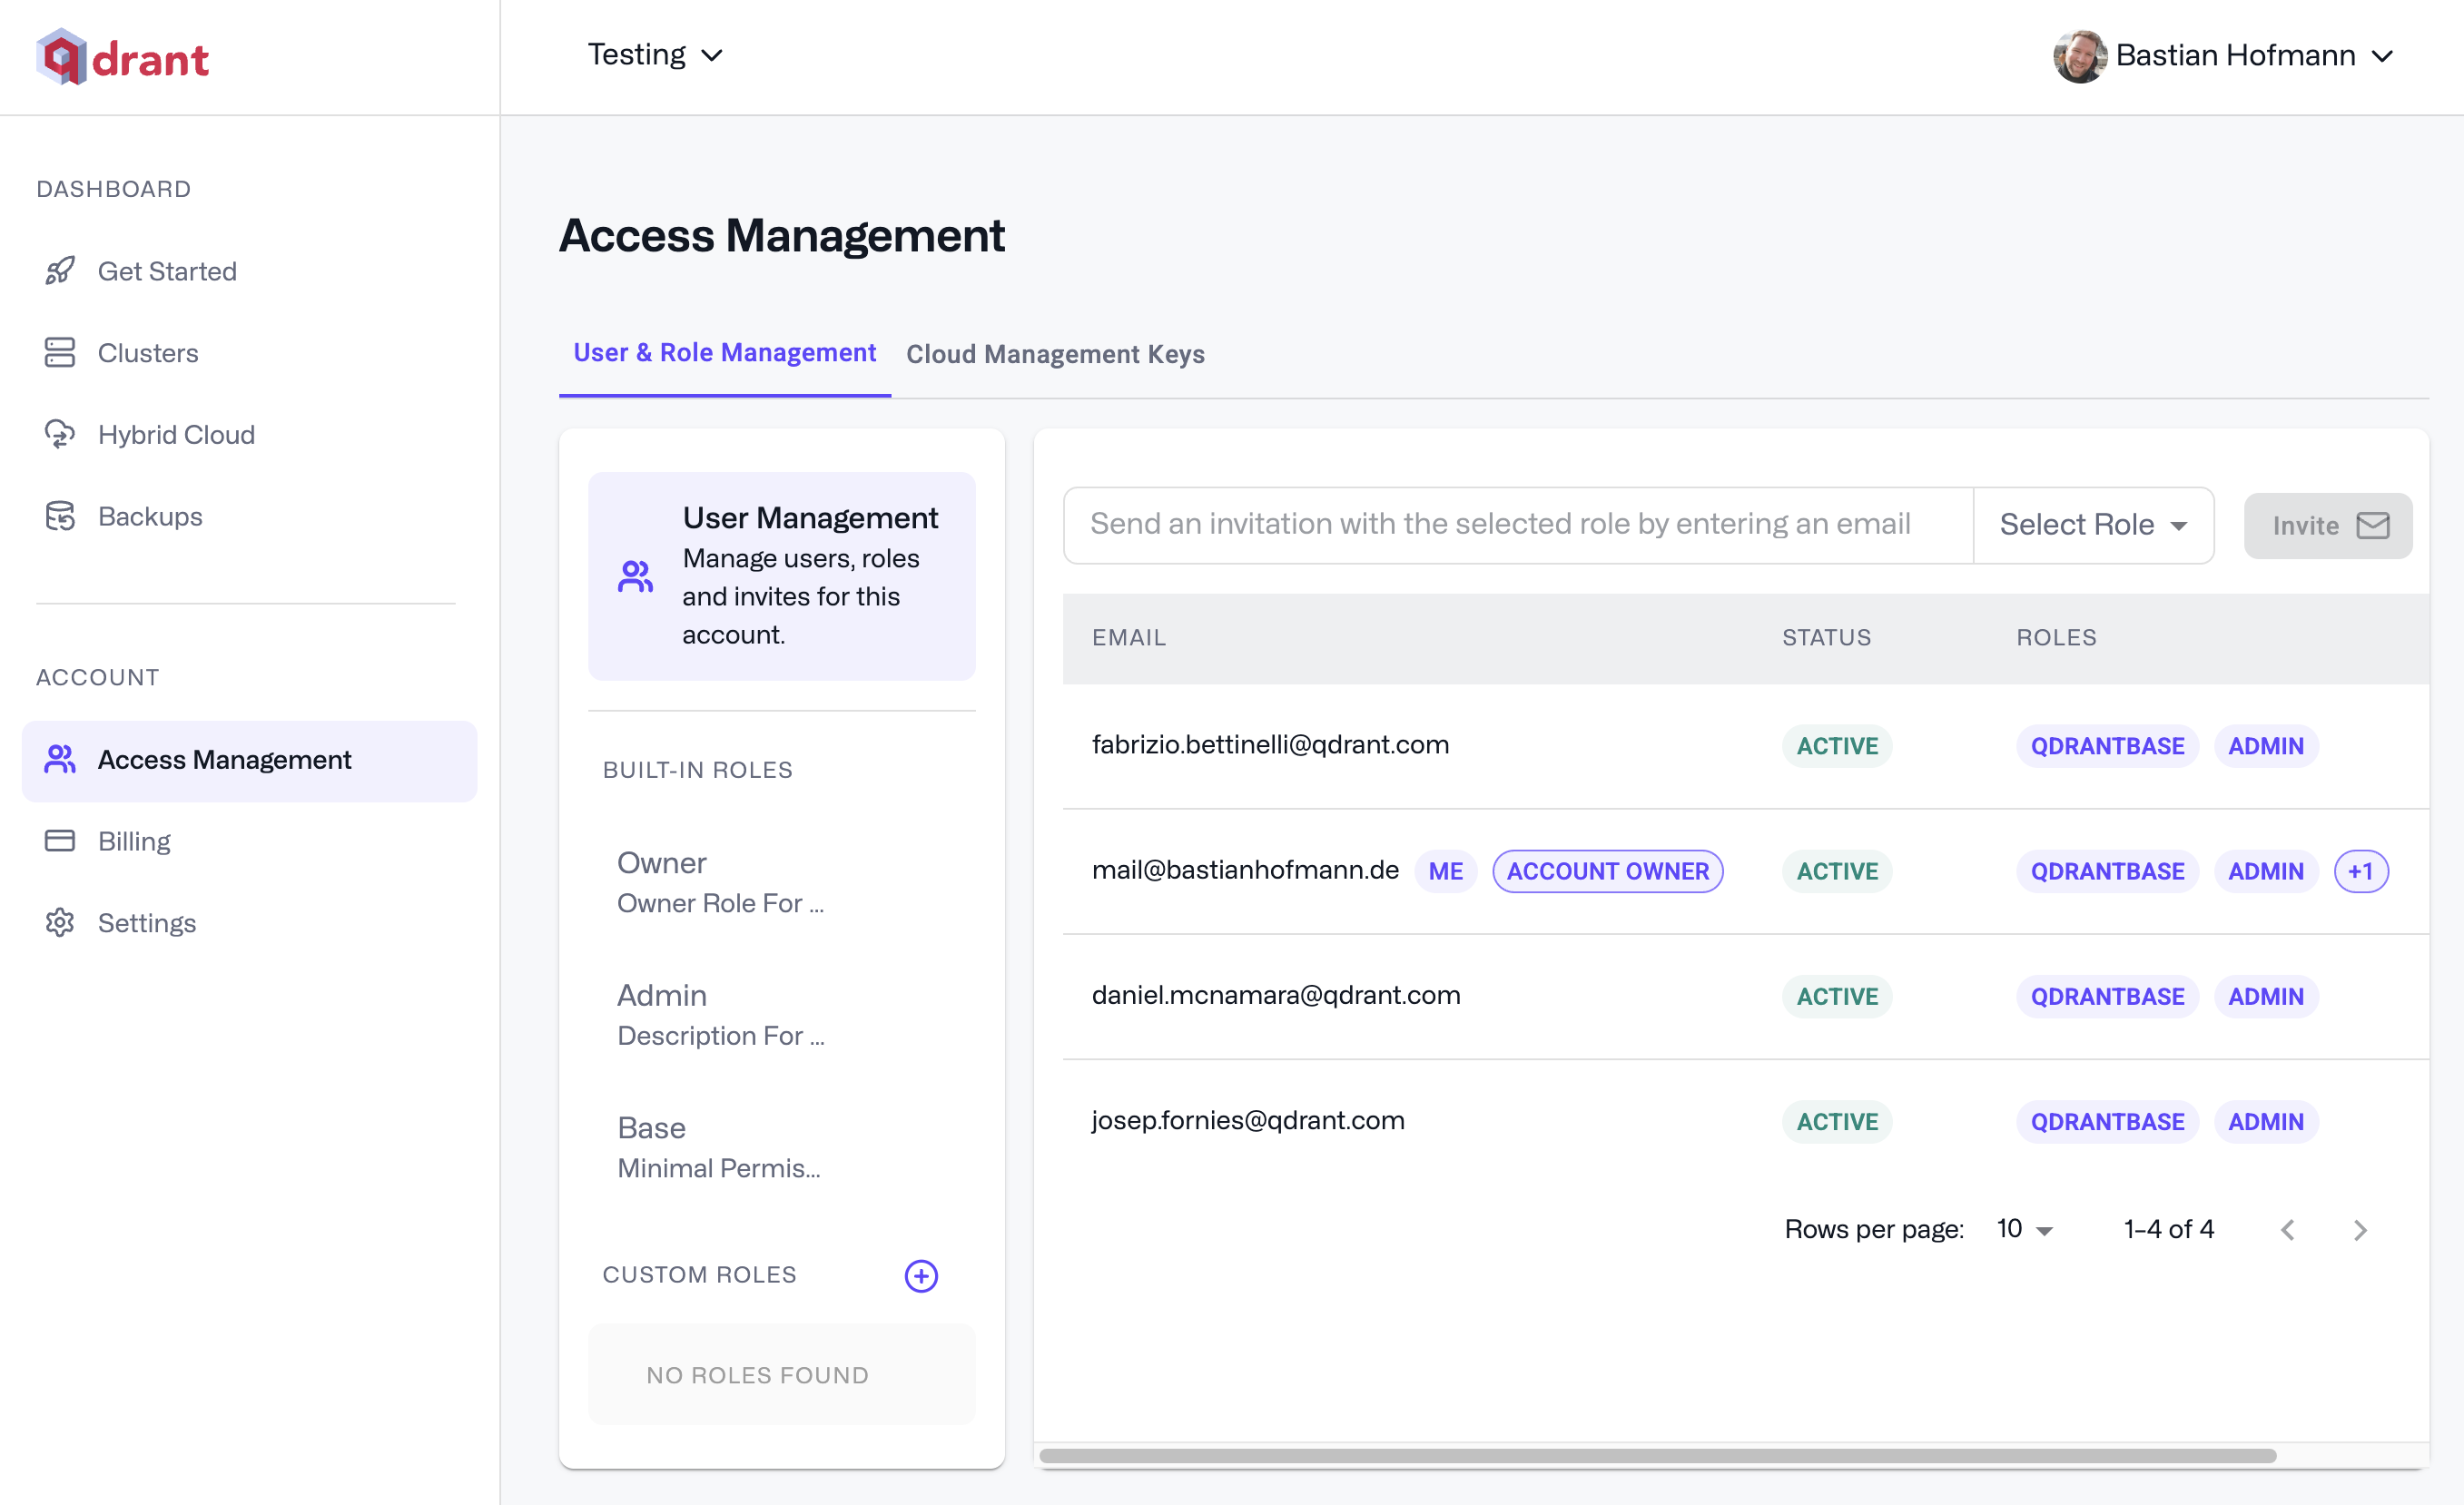Expand the Testing account dropdown
The width and height of the screenshot is (2464, 1505).
(655, 55)
